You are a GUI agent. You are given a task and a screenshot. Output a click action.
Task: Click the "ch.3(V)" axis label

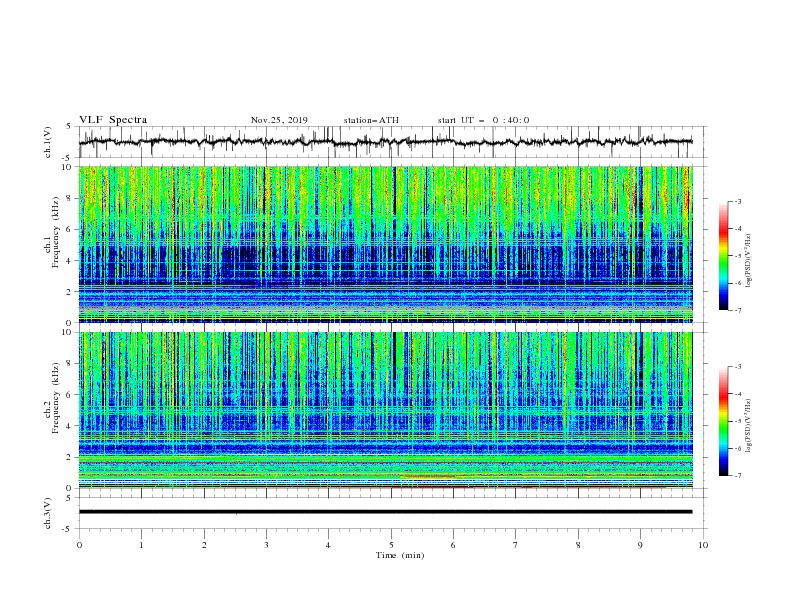48,513
